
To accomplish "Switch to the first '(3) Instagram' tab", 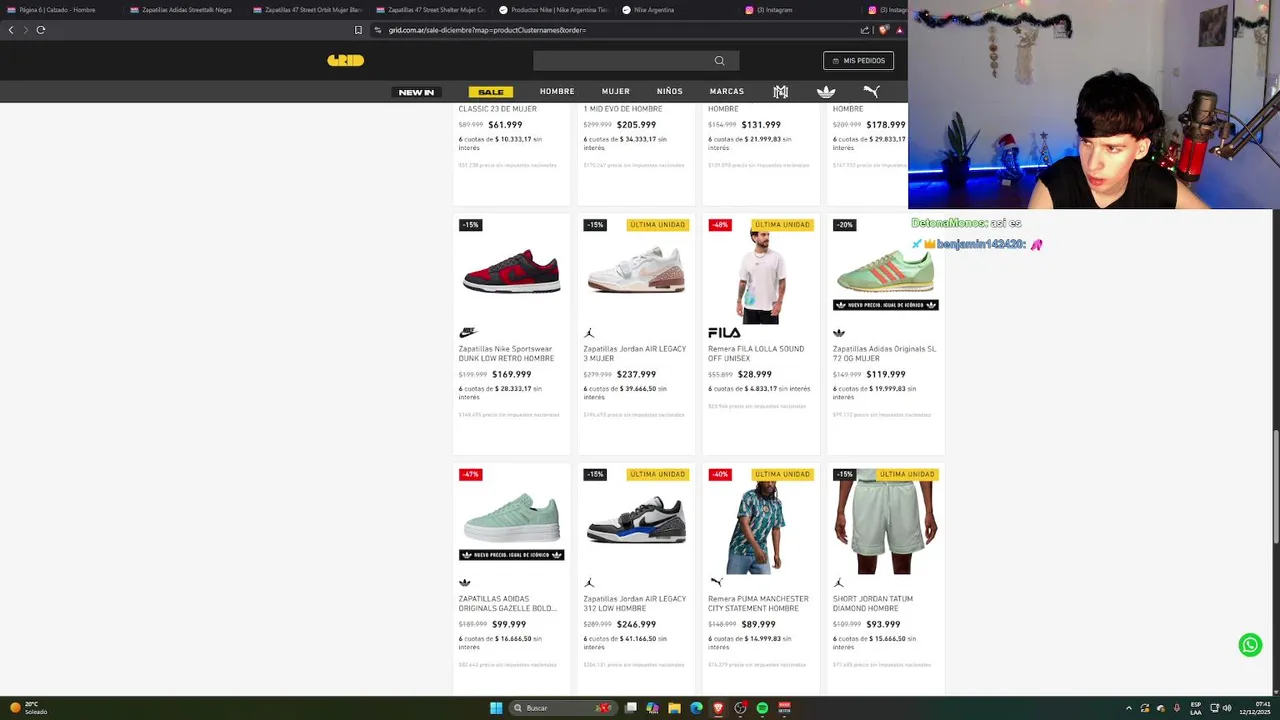I will tap(770, 10).
